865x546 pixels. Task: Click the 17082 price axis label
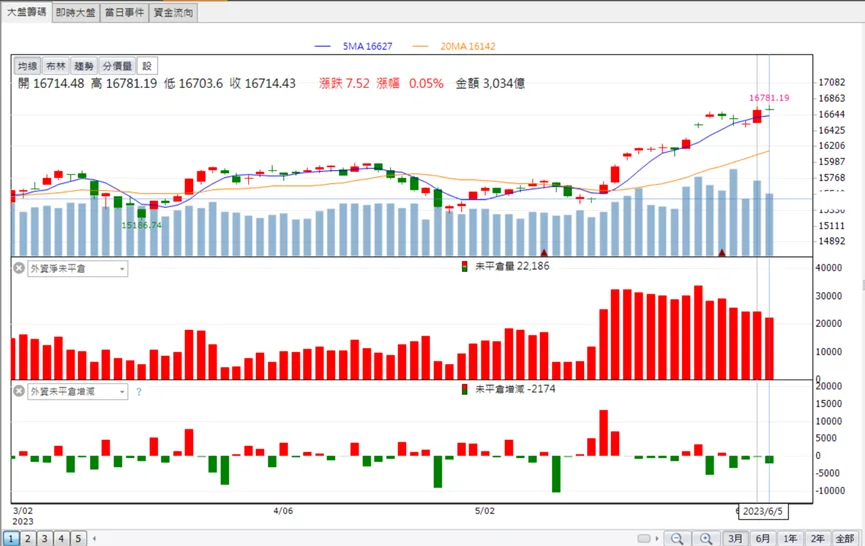pyautogui.click(x=831, y=82)
